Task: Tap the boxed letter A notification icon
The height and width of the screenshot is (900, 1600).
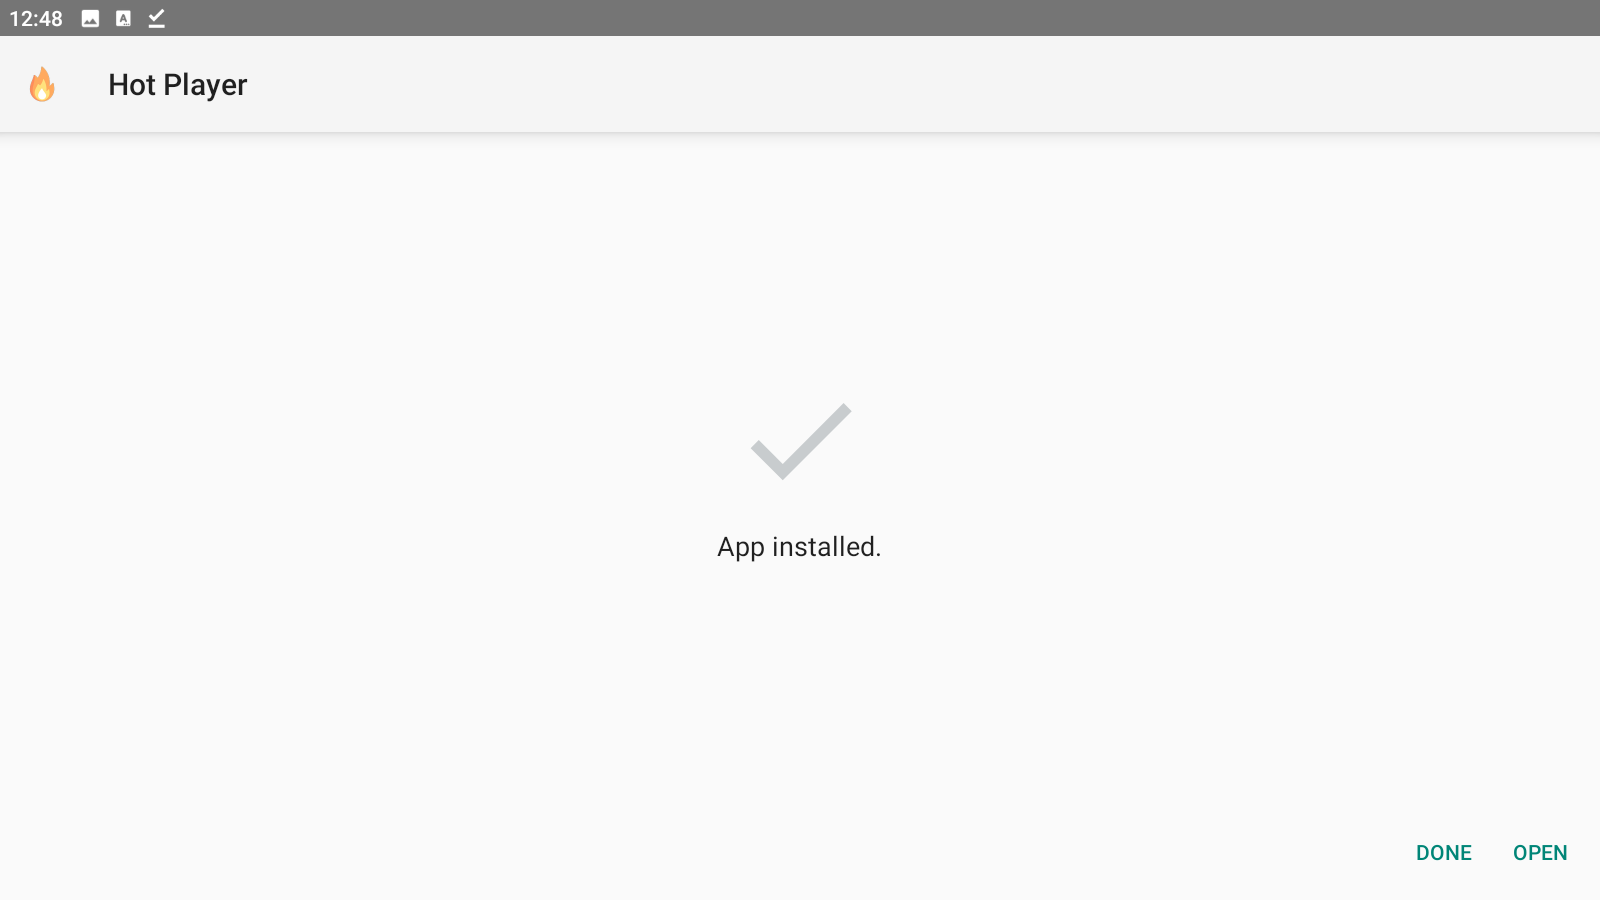Action: 123,18
